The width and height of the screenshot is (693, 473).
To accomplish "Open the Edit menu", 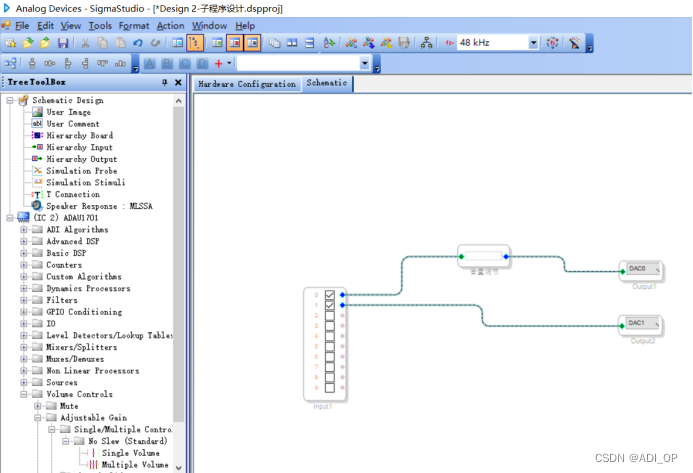I will pyautogui.click(x=46, y=26).
